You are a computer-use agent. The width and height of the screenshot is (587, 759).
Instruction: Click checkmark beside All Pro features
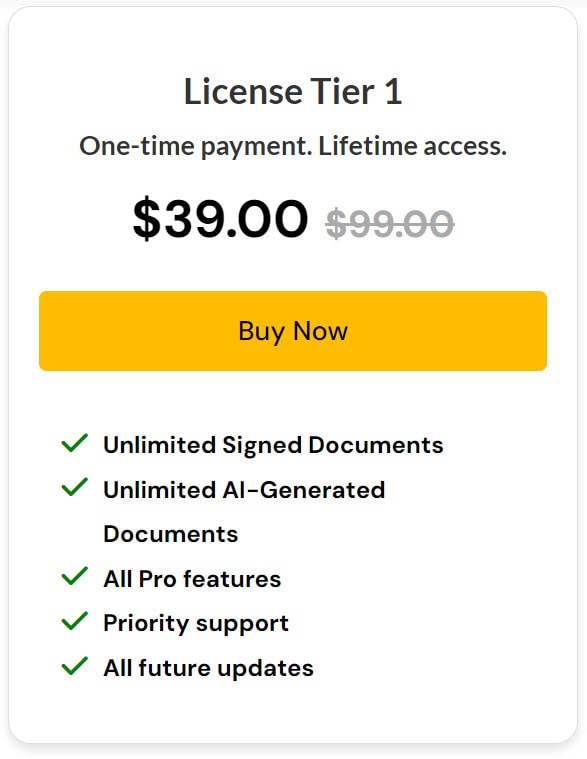[x=75, y=576]
